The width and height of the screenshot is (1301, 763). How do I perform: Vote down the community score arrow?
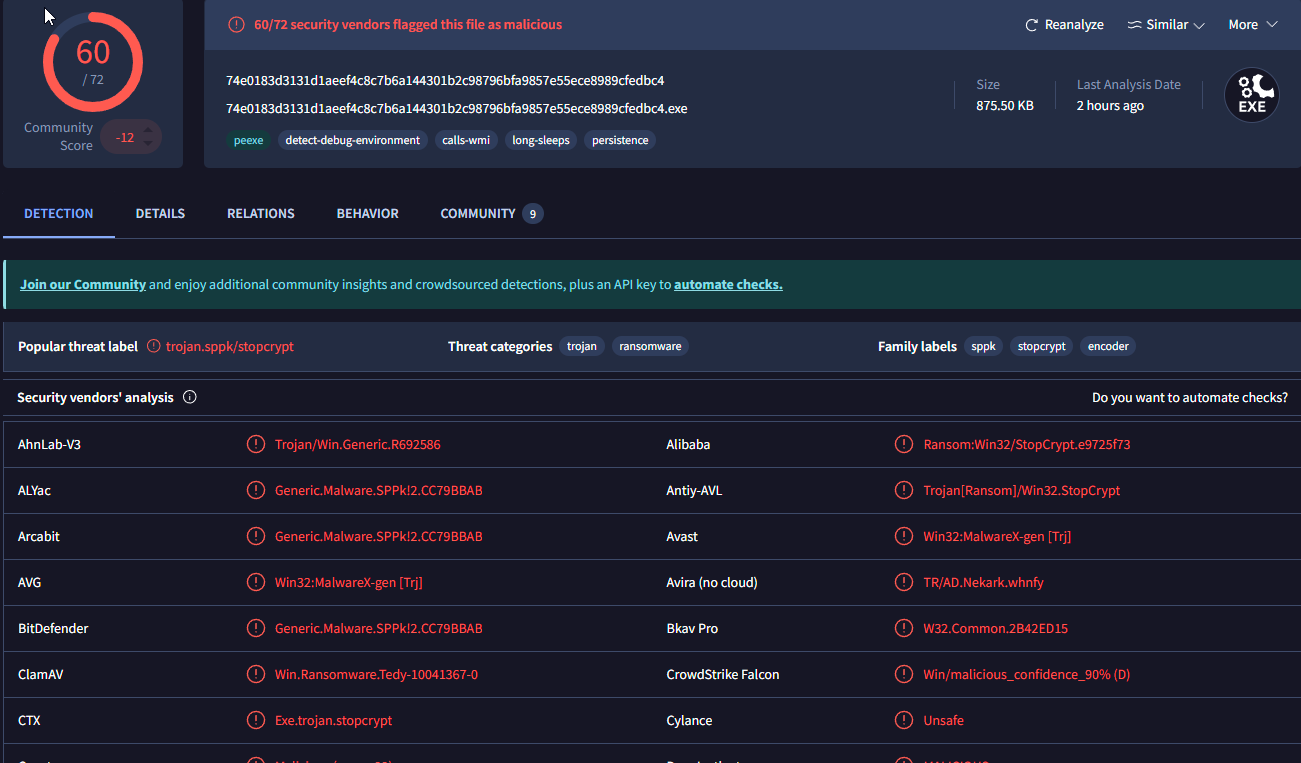(x=148, y=144)
